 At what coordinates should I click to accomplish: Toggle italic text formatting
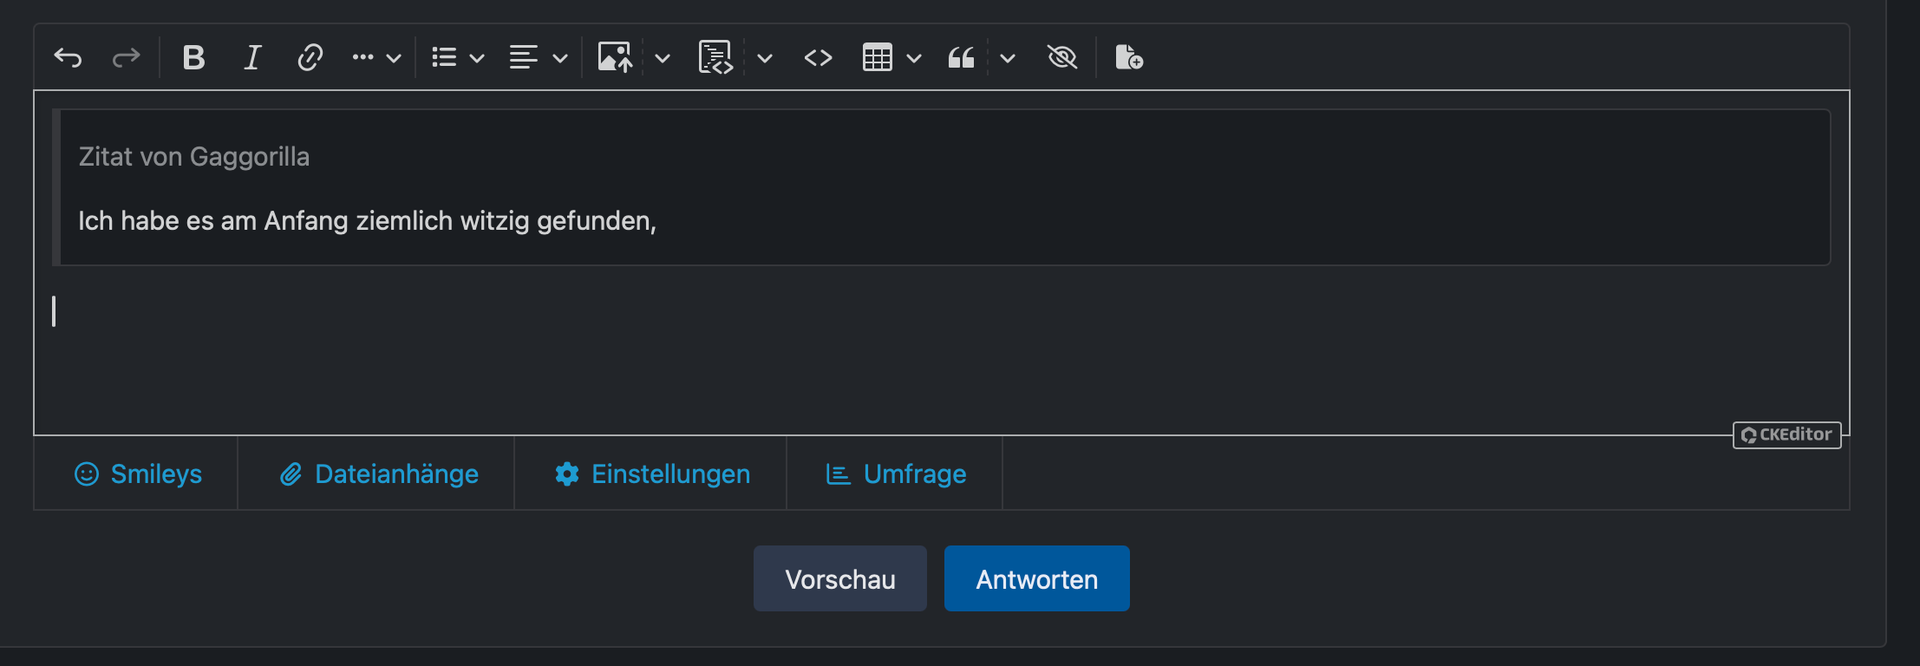252,58
